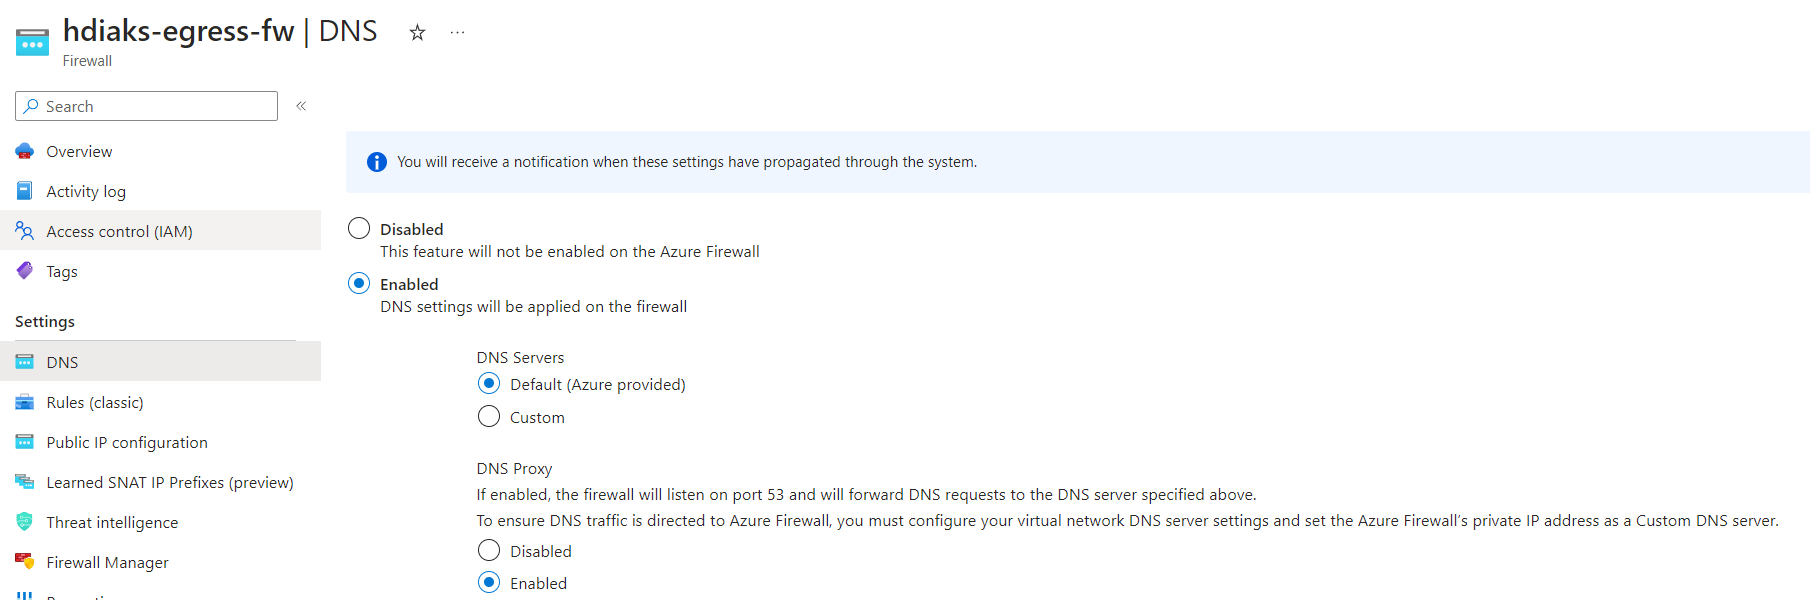Select the Enabled DNS settings radio button
Viewport: 1810px width, 600px height.
pos(359,284)
